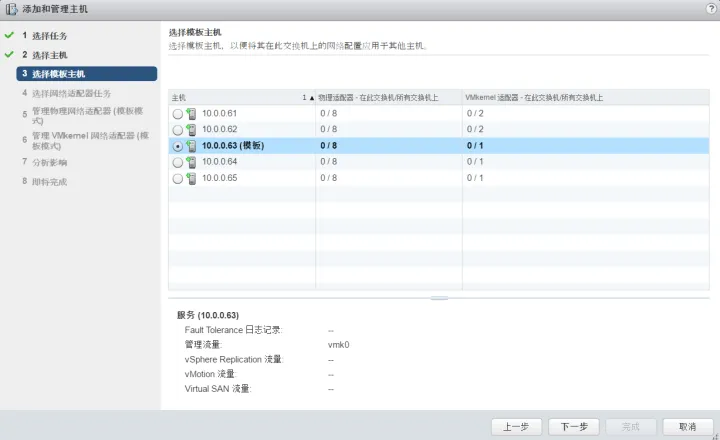Click the add and manage hosts title icon
Screen dimensions: 720x440
[x=11, y=9]
